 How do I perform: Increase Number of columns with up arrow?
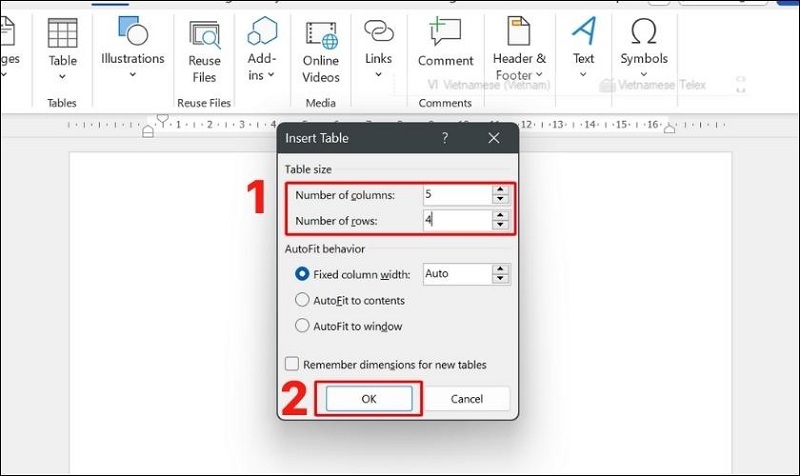point(500,191)
